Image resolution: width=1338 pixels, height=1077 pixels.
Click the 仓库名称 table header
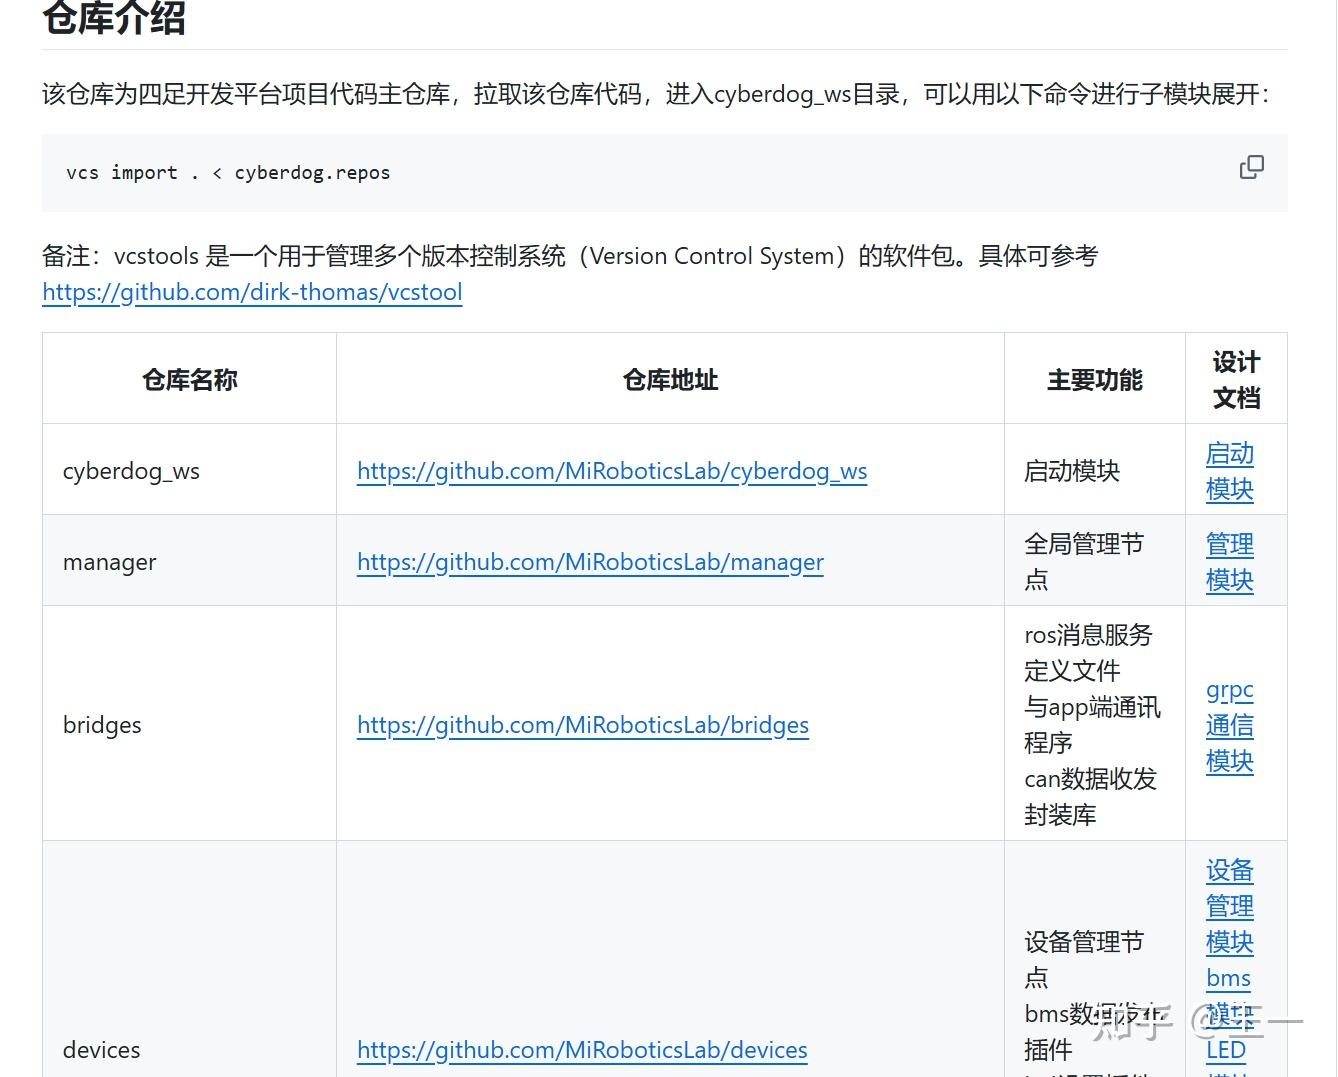click(188, 379)
